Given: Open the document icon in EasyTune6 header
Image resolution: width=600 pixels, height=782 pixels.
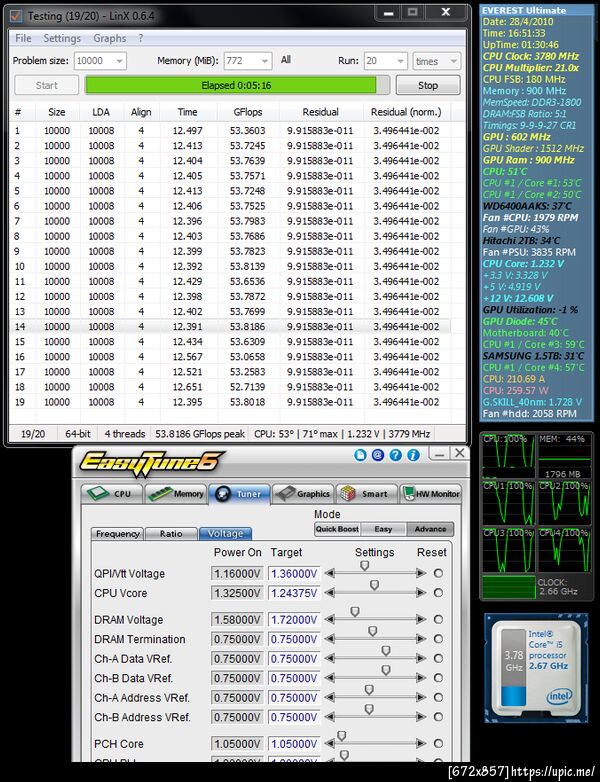Looking at the screenshot, I should tap(361, 455).
